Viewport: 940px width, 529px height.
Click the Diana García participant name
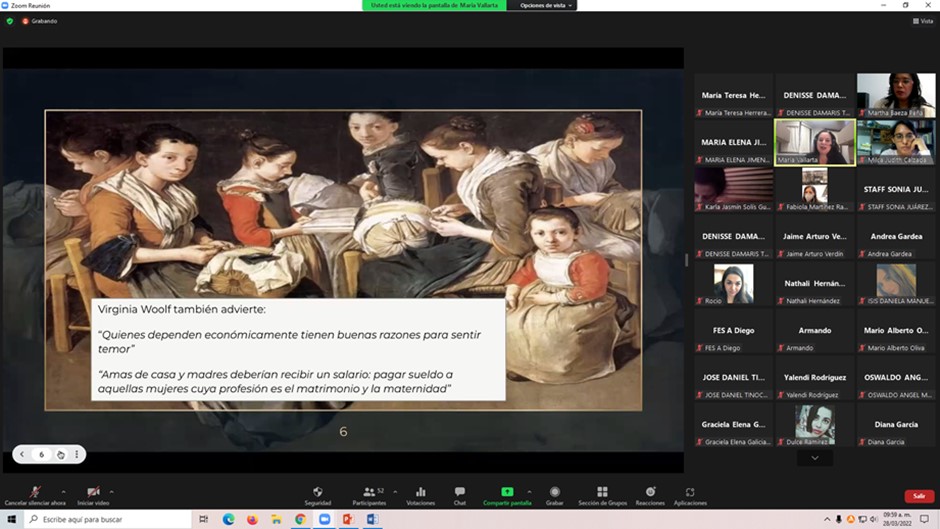[x=896, y=424]
